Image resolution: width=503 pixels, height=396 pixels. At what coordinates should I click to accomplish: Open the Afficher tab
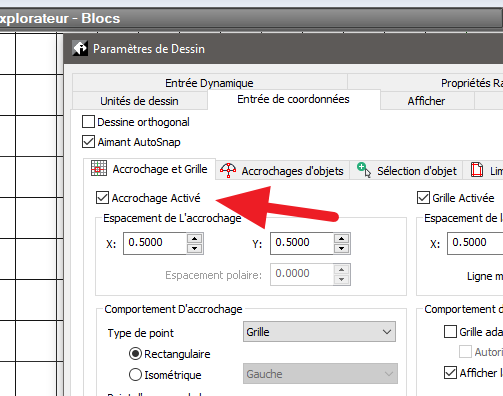pos(426,101)
